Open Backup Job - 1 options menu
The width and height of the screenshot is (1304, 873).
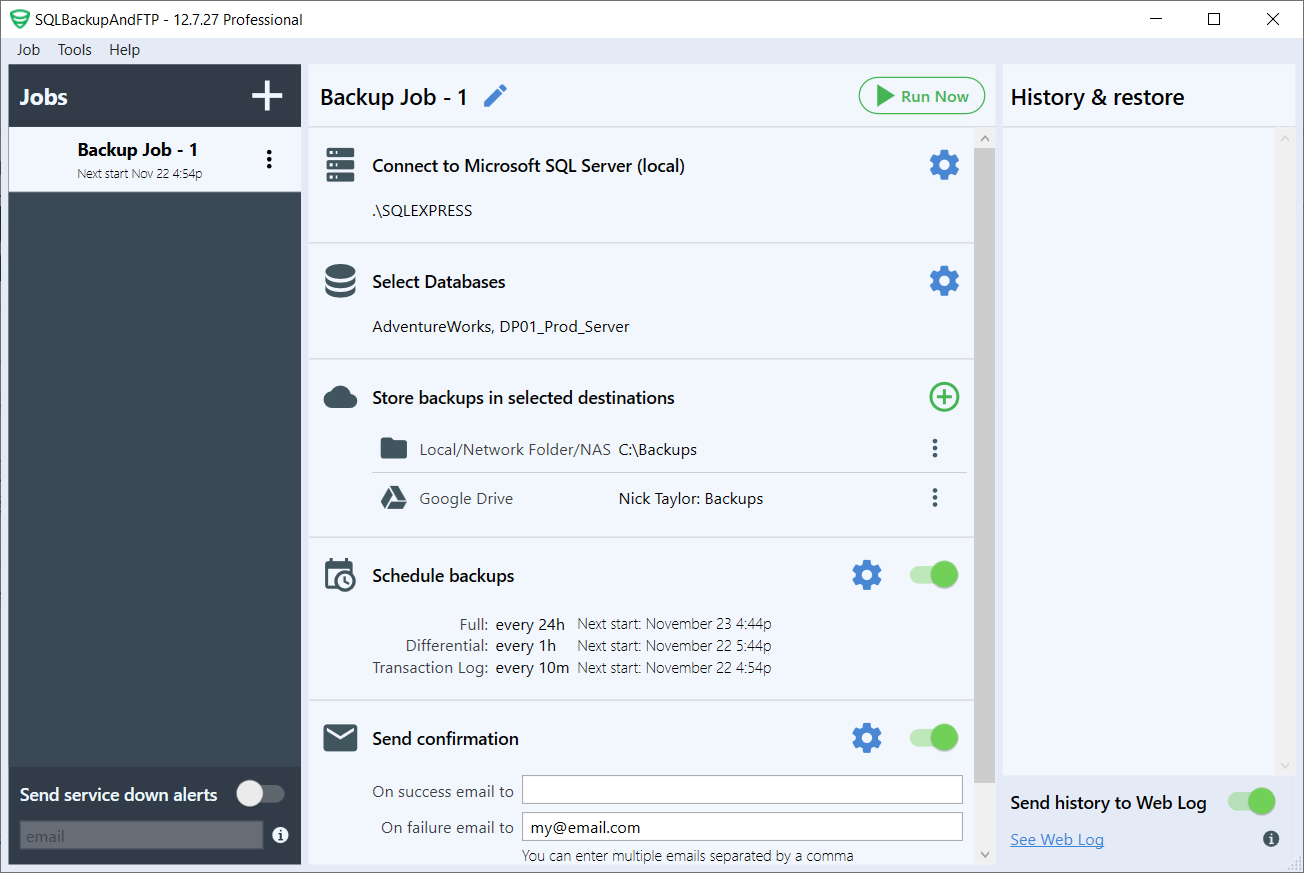269,158
